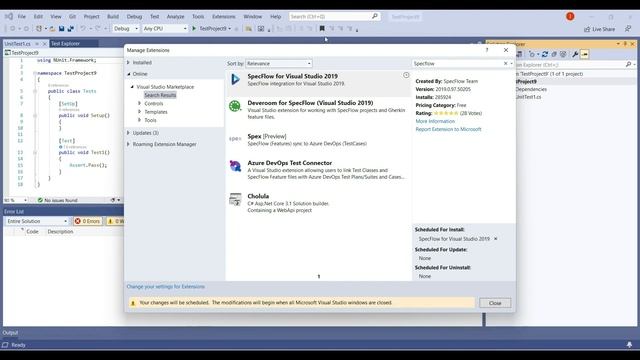
Task: Toggle the 0 Errors filter in Error List
Action: [87, 221]
